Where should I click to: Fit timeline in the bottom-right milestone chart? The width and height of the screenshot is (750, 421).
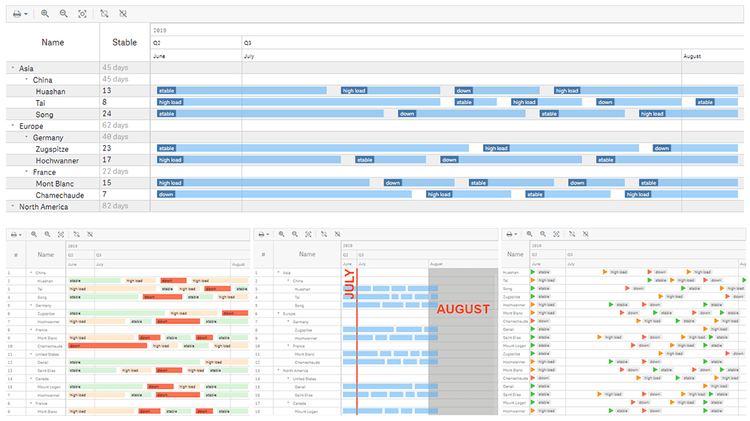pyautogui.click(x=559, y=234)
